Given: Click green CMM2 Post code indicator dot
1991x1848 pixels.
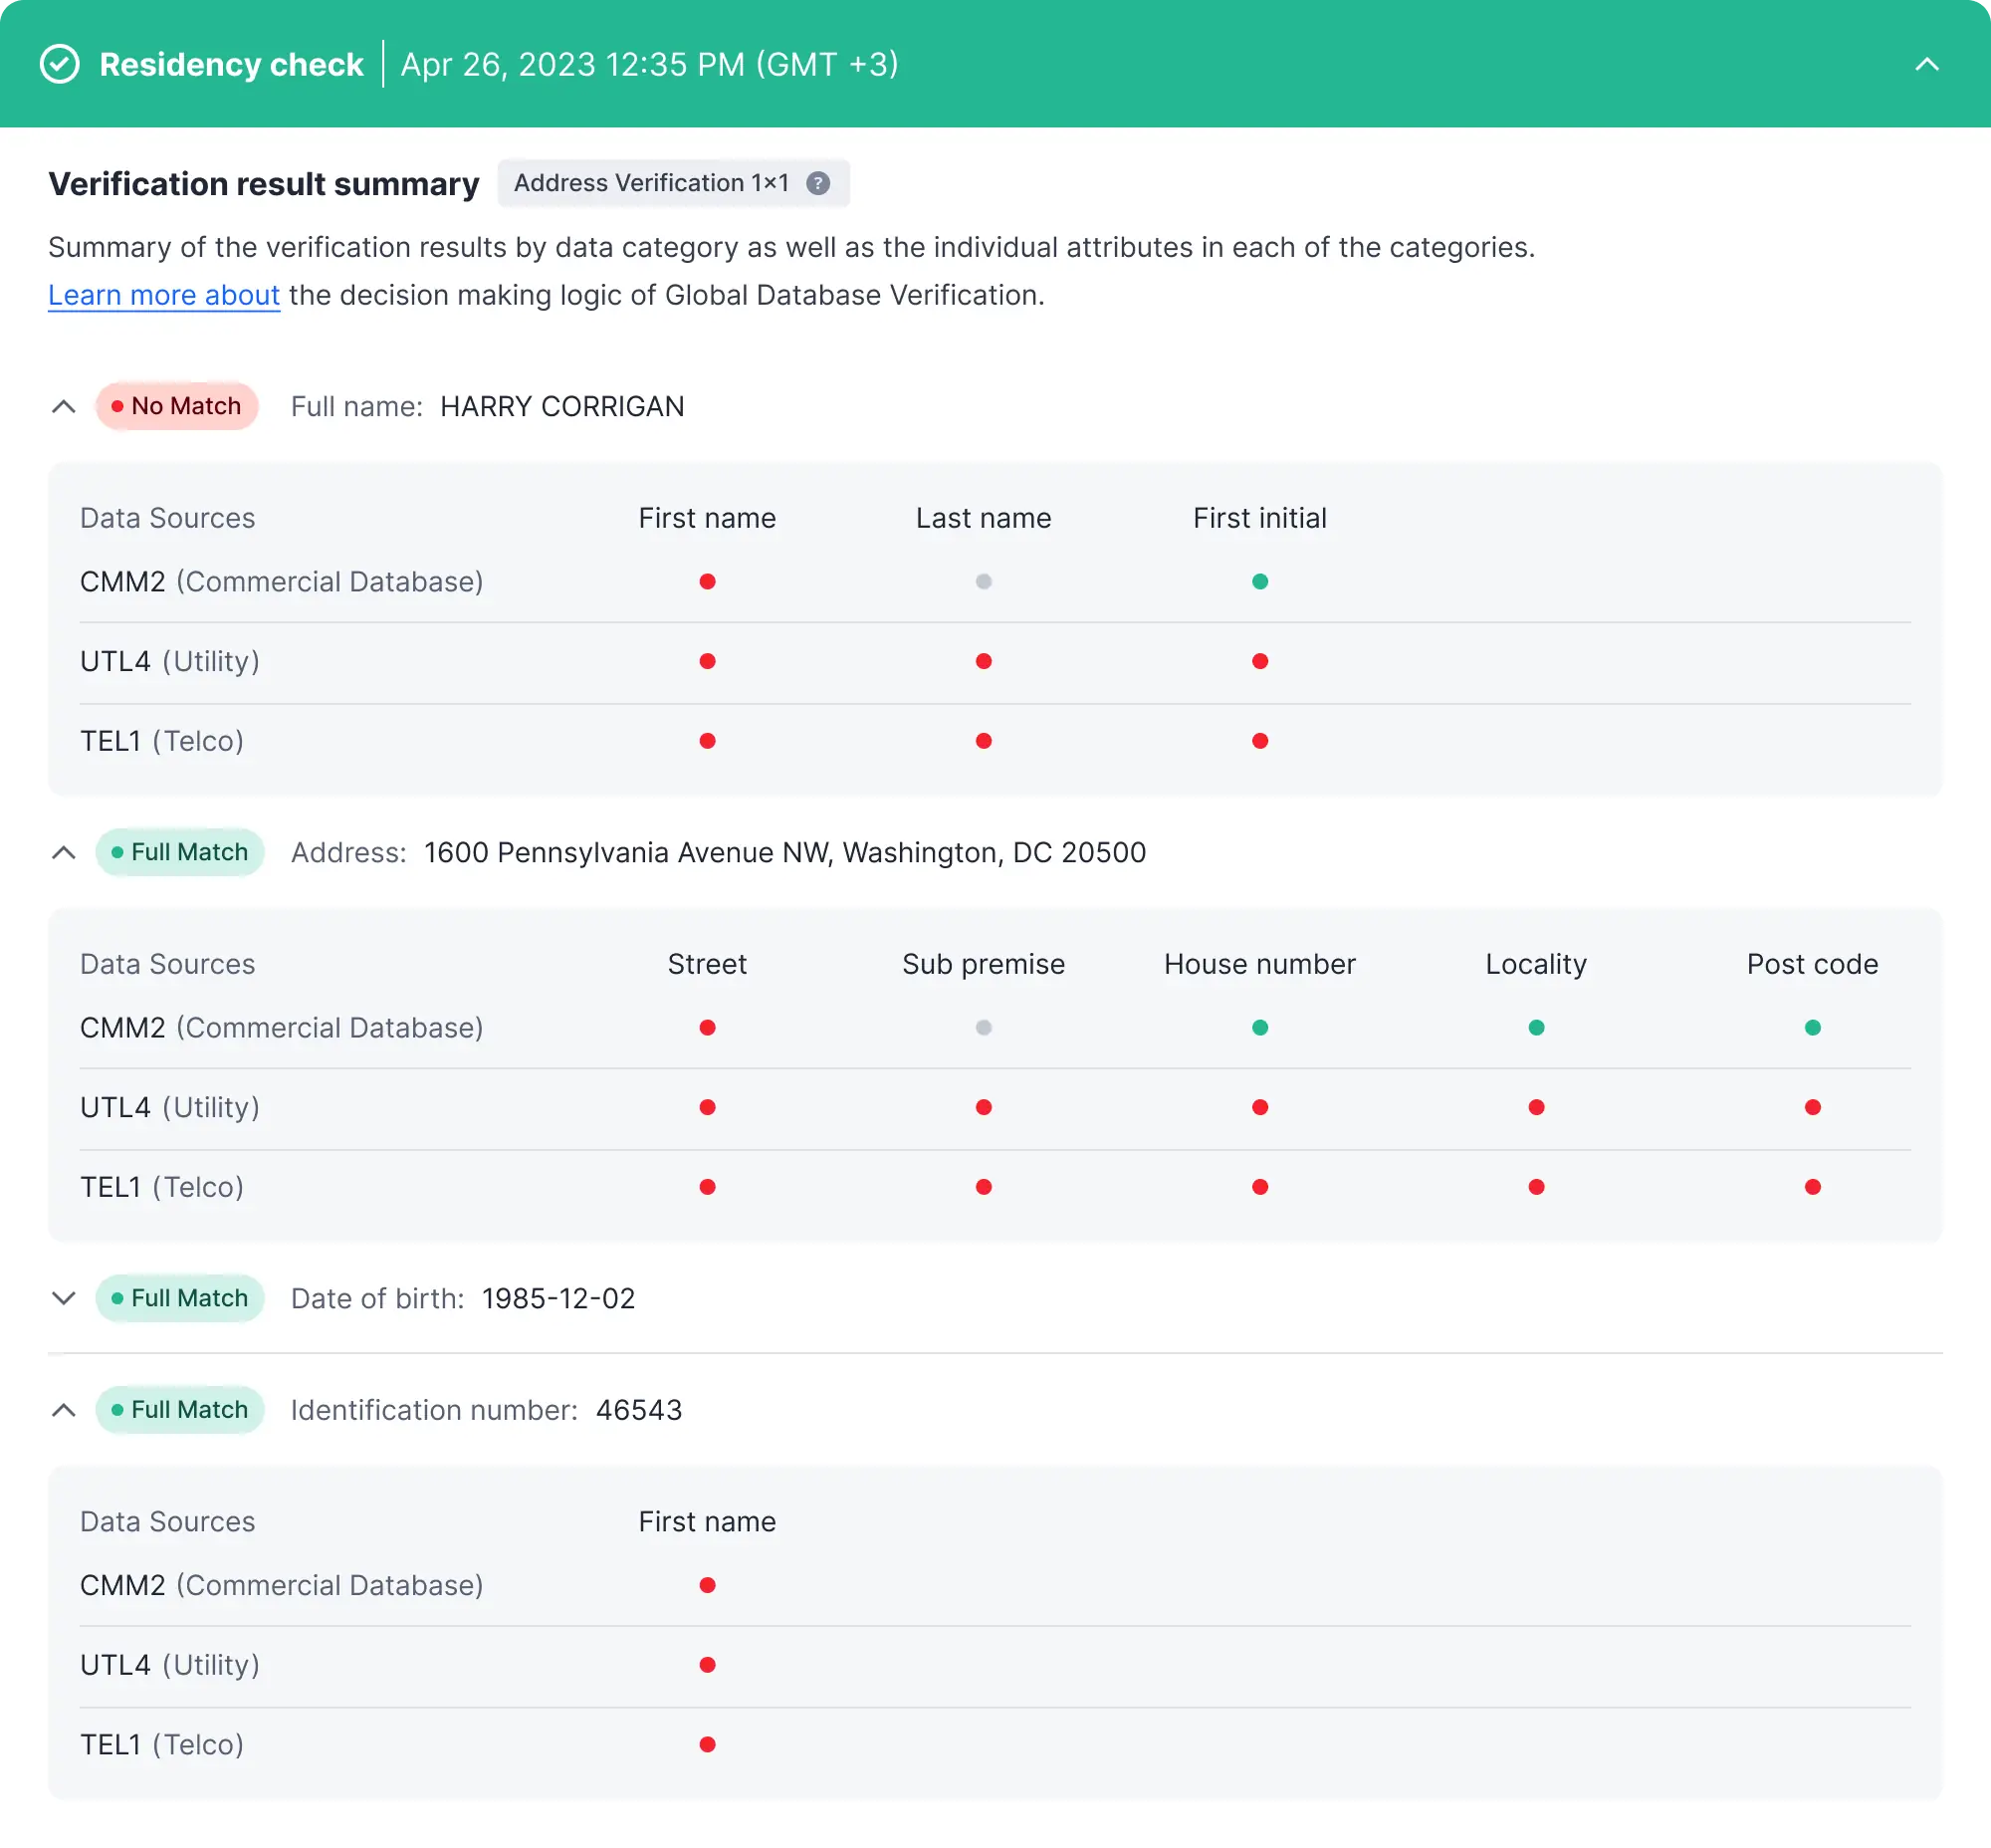Looking at the screenshot, I should coord(1812,1027).
